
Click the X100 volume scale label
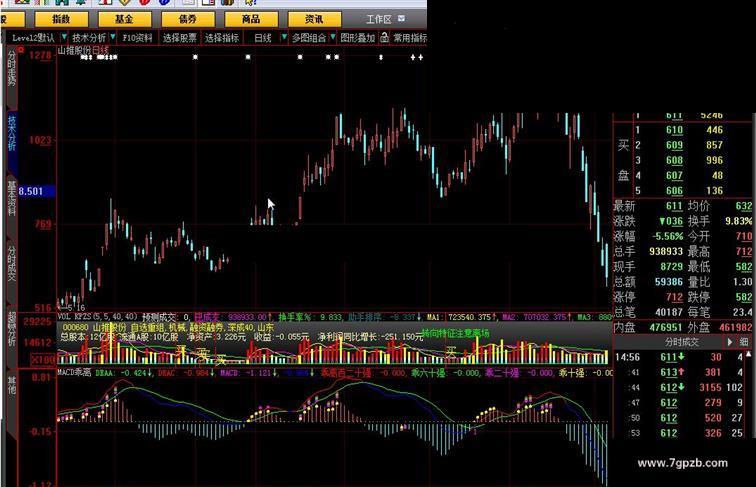pyautogui.click(x=43, y=360)
